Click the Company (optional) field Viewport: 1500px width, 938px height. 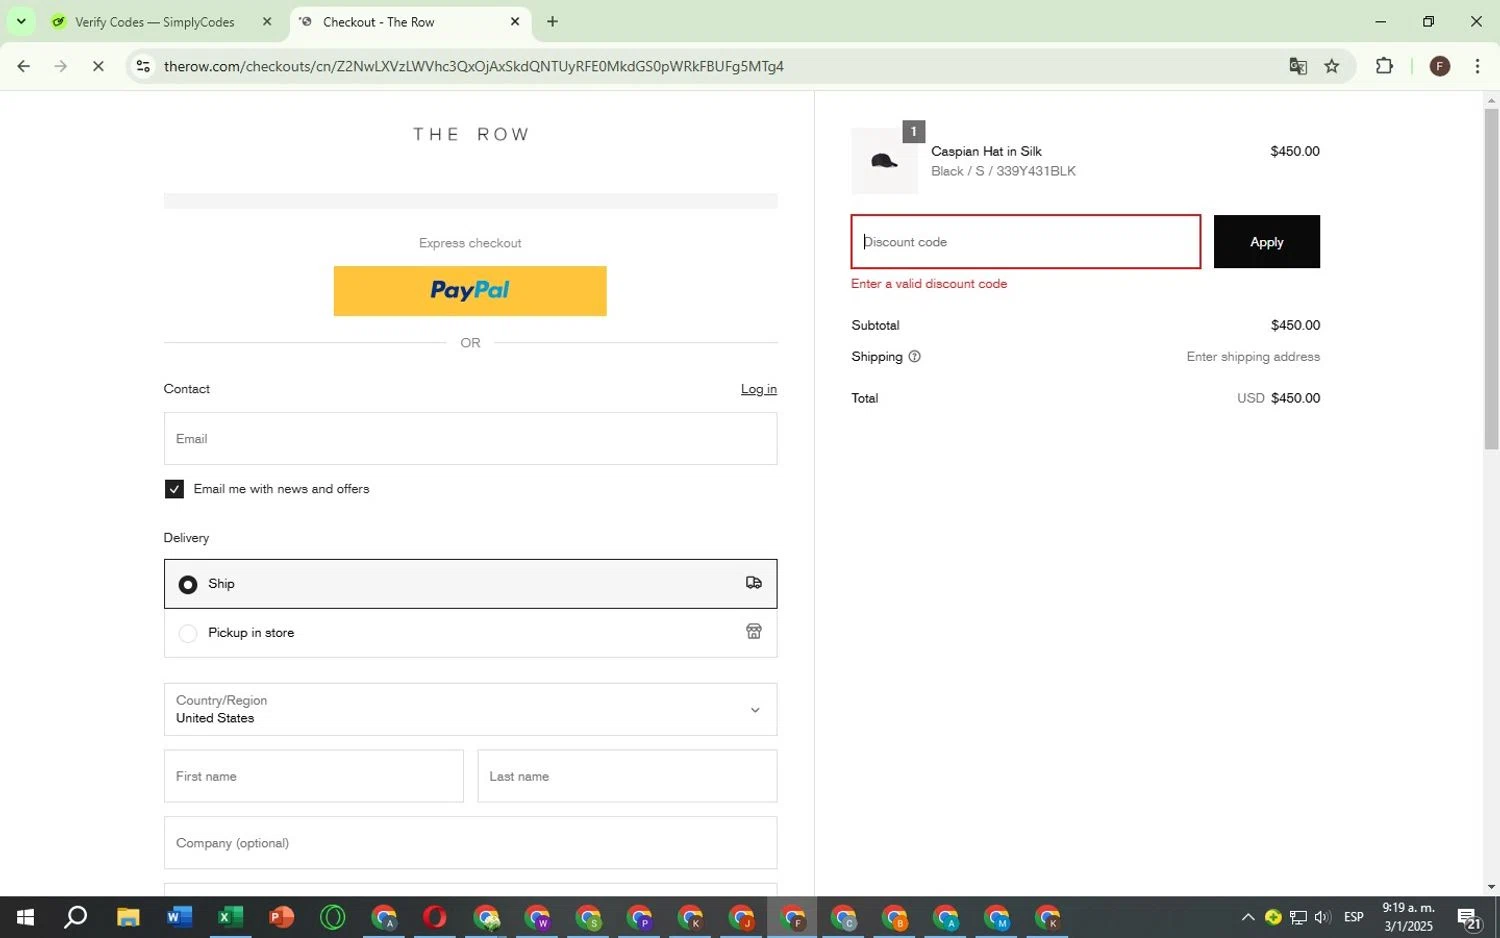(470, 843)
